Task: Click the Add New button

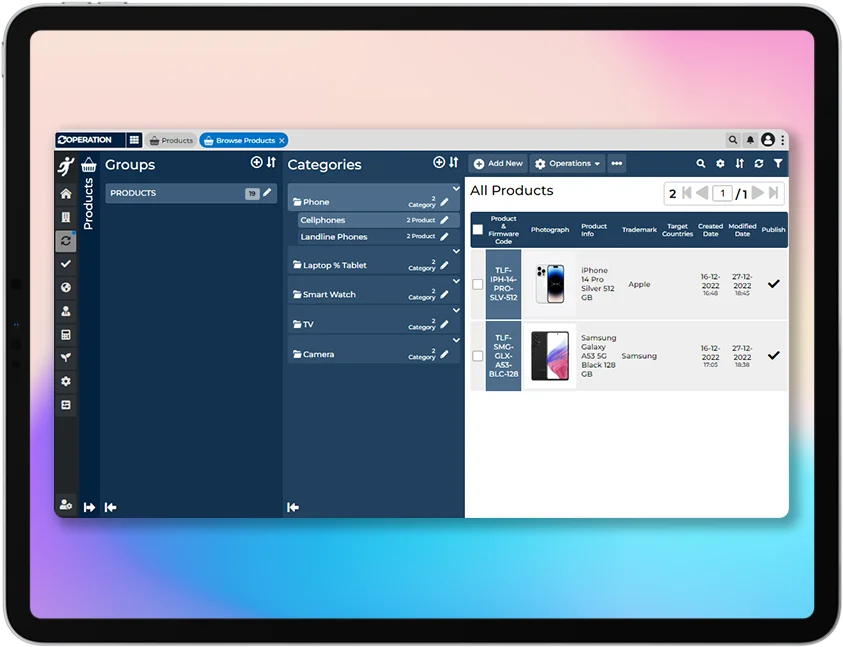Action: coord(498,164)
